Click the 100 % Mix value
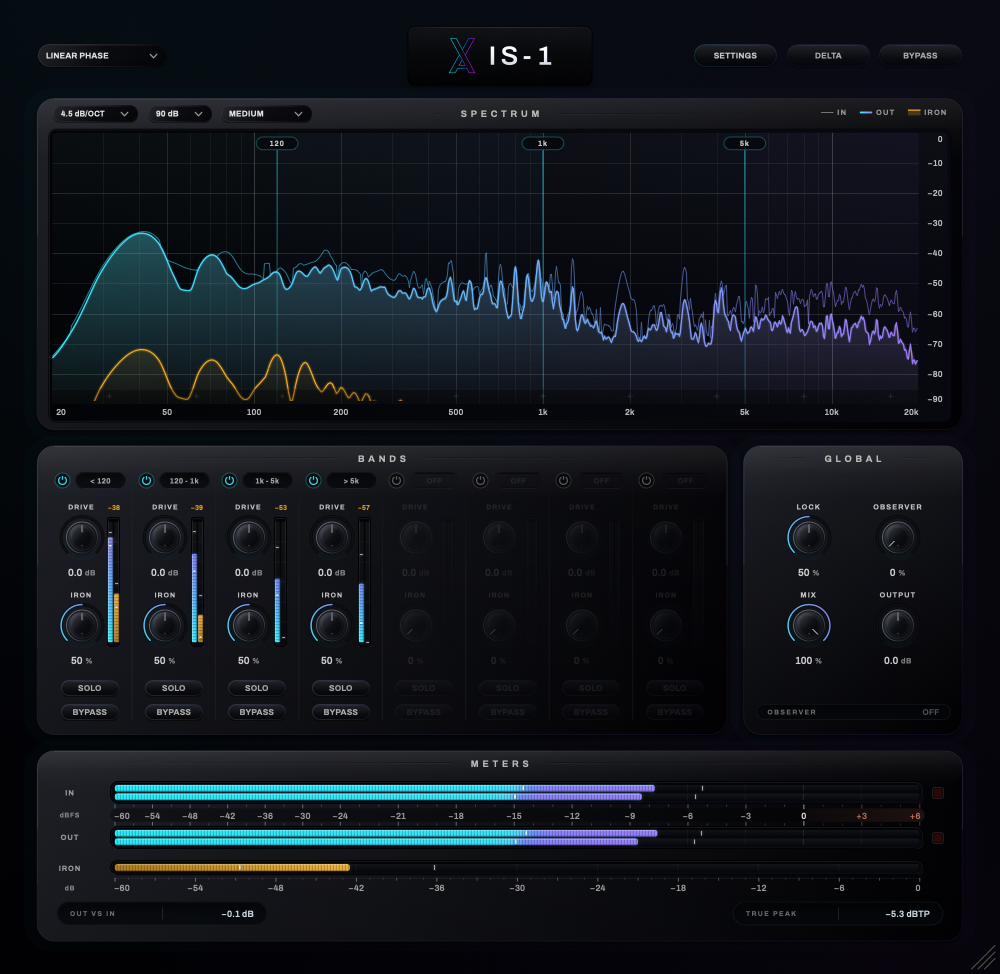Screen dimensions: 1000x974 809,661
